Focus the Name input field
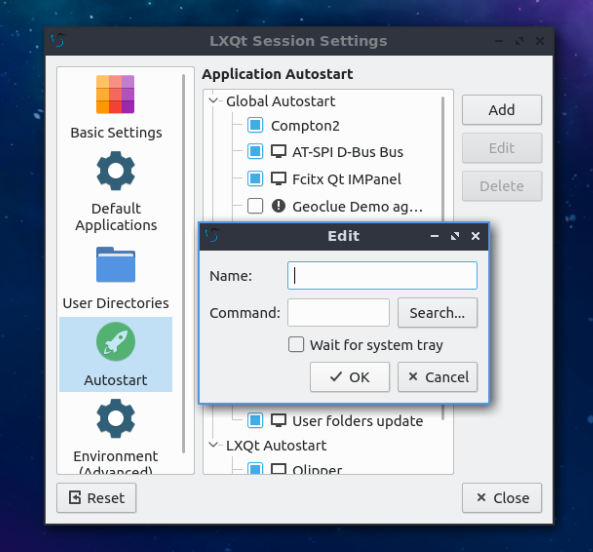This screenshot has height=552, width=593. [x=382, y=276]
